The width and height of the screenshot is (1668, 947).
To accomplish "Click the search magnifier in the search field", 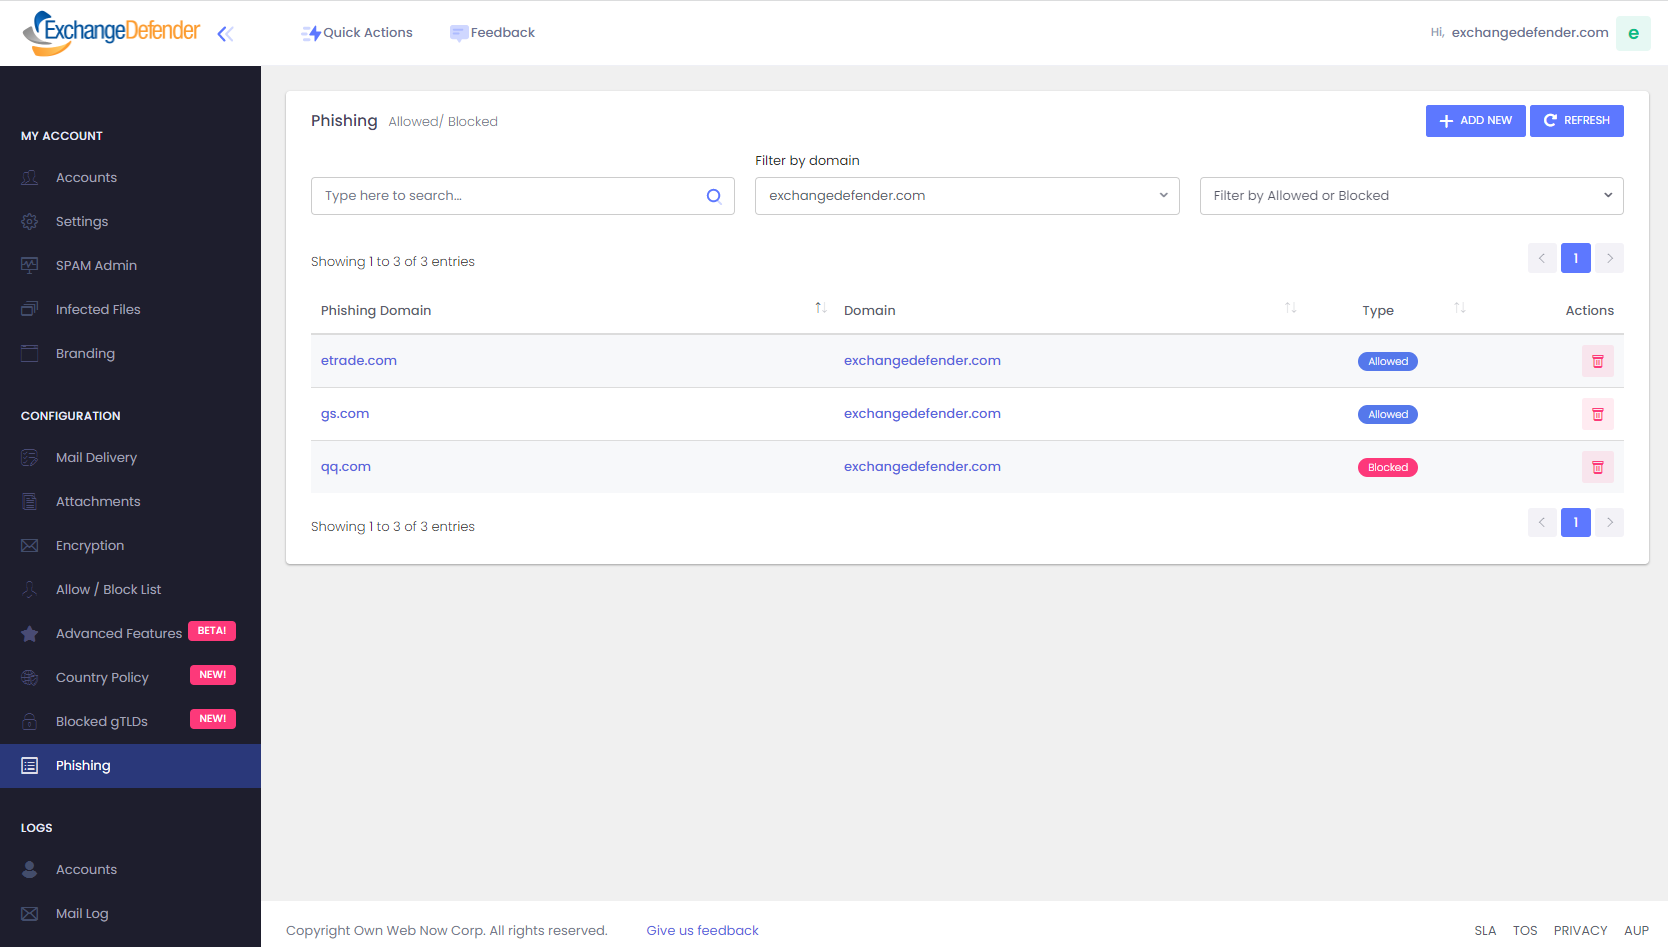I will pyautogui.click(x=714, y=196).
